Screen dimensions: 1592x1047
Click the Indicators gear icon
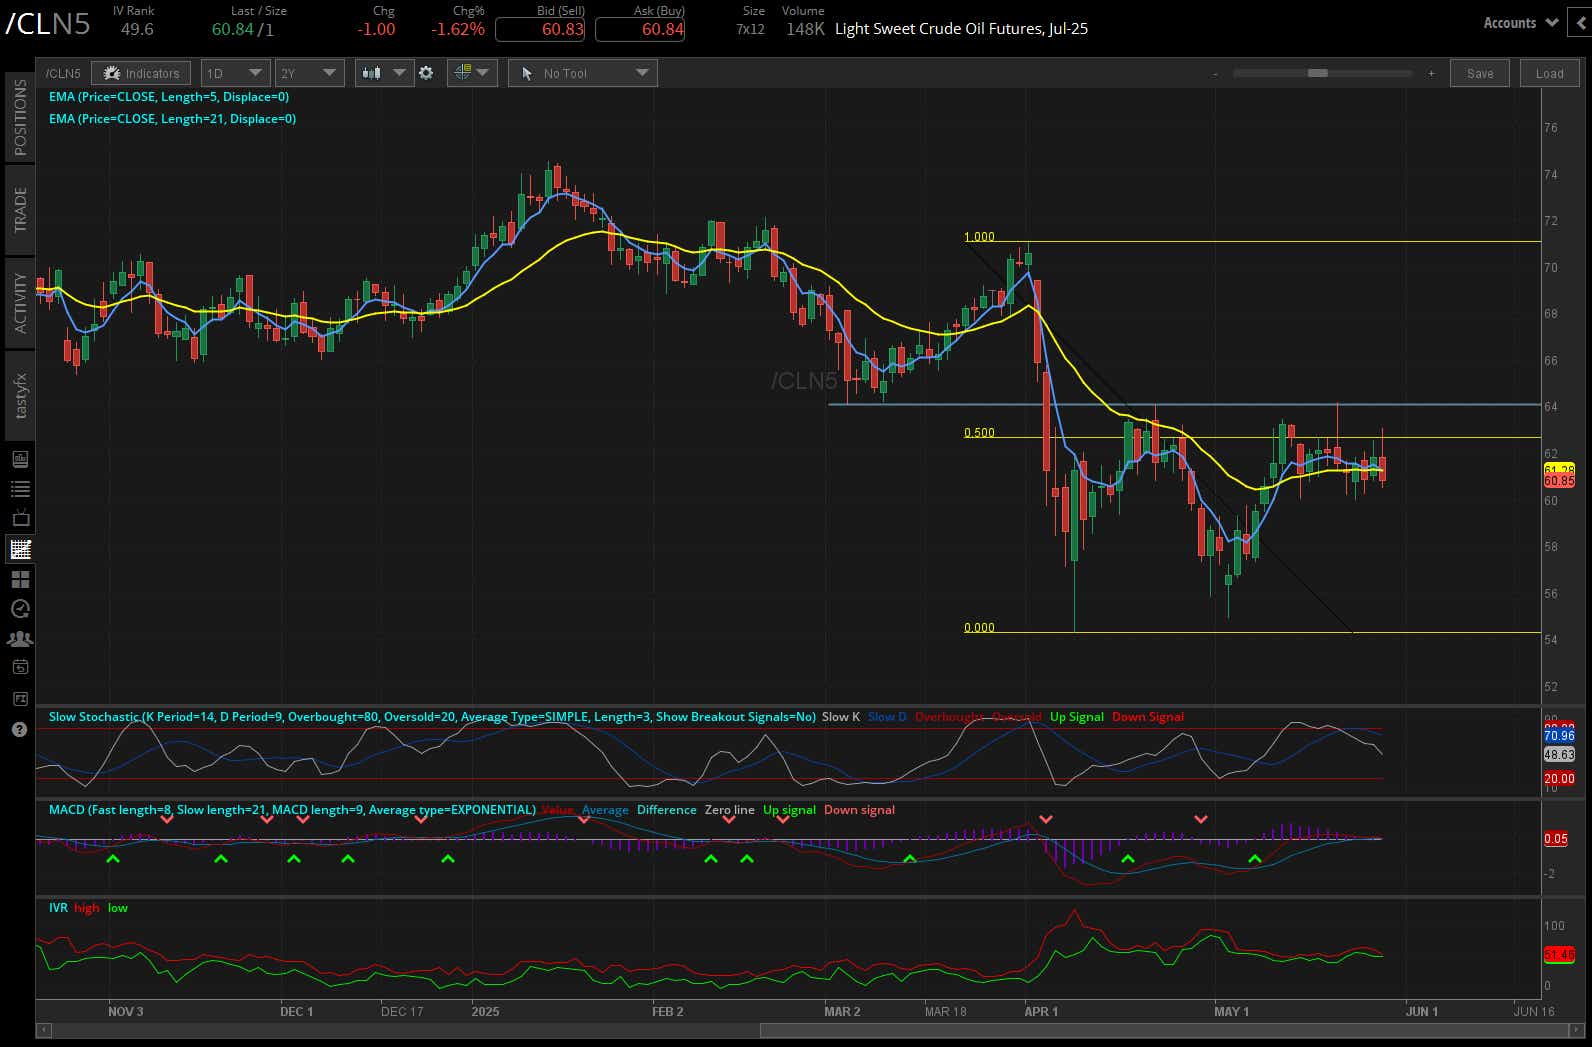pyautogui.click(x=111, y=73)
